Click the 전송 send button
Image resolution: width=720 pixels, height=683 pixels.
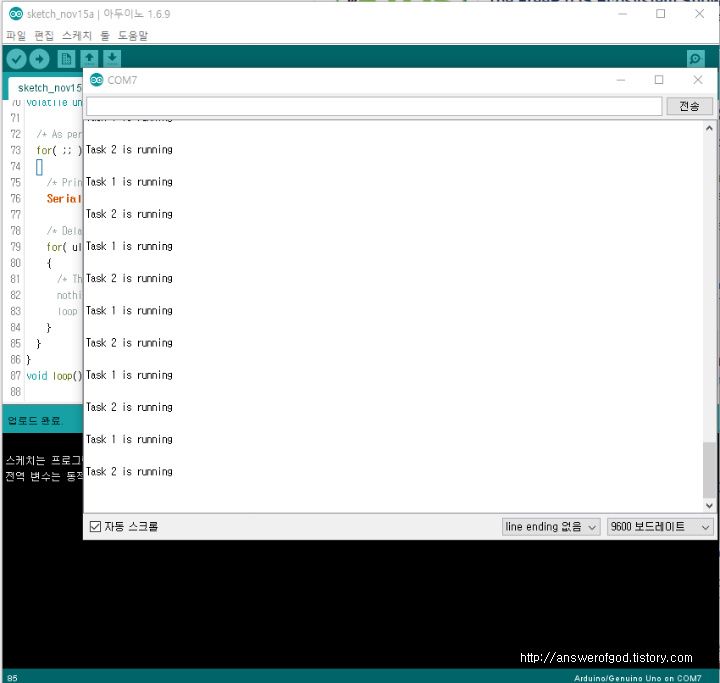[x=689, y=106]
